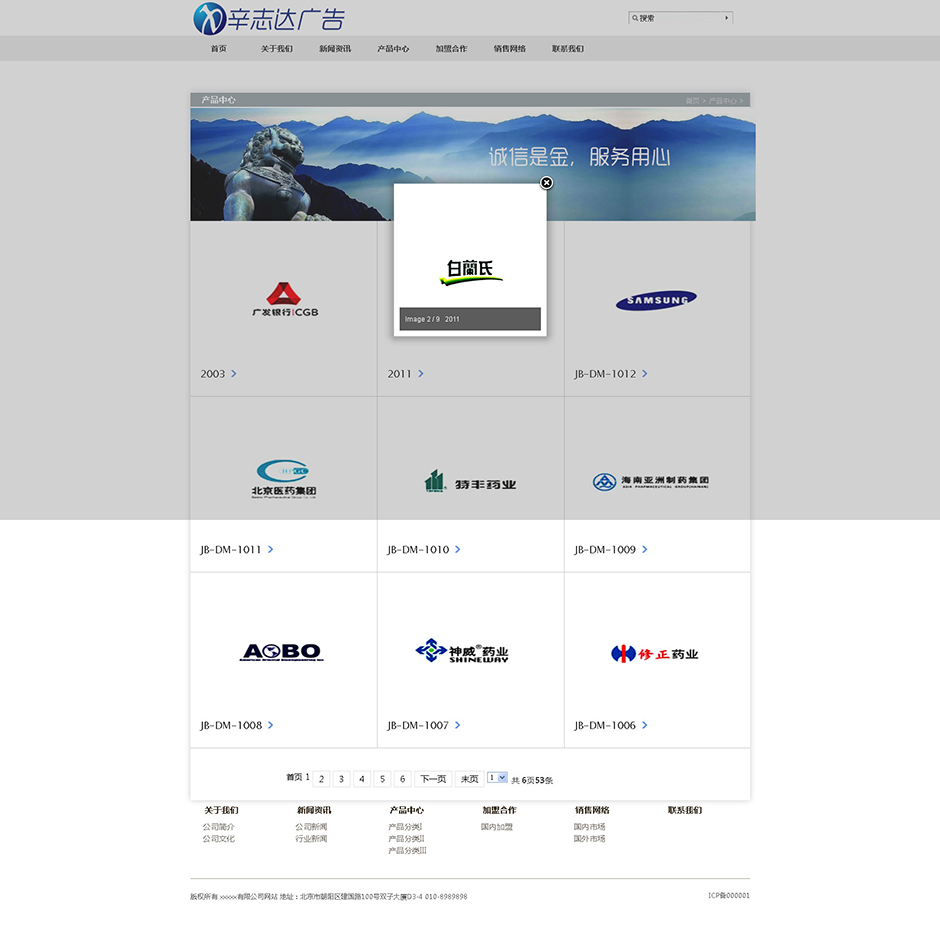Open 加盟合作 in the top navigation

pyautogui.click(x=451, y=49)
